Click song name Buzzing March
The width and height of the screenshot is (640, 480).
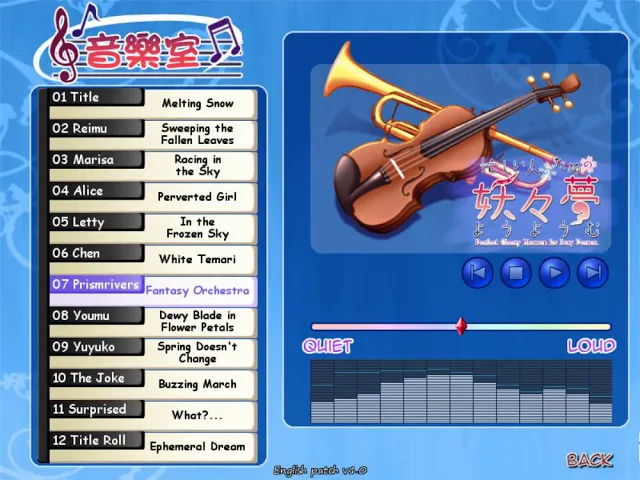198,384
